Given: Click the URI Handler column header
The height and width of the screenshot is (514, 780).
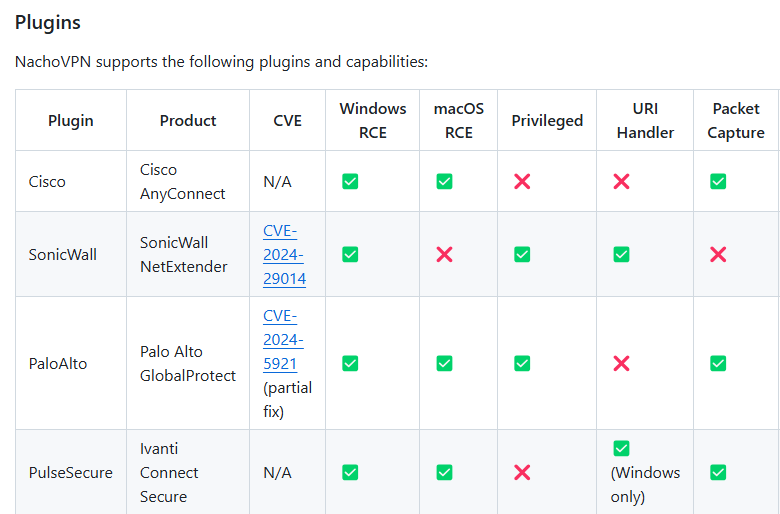Looking at the screenshot, I should click(645, 120).
